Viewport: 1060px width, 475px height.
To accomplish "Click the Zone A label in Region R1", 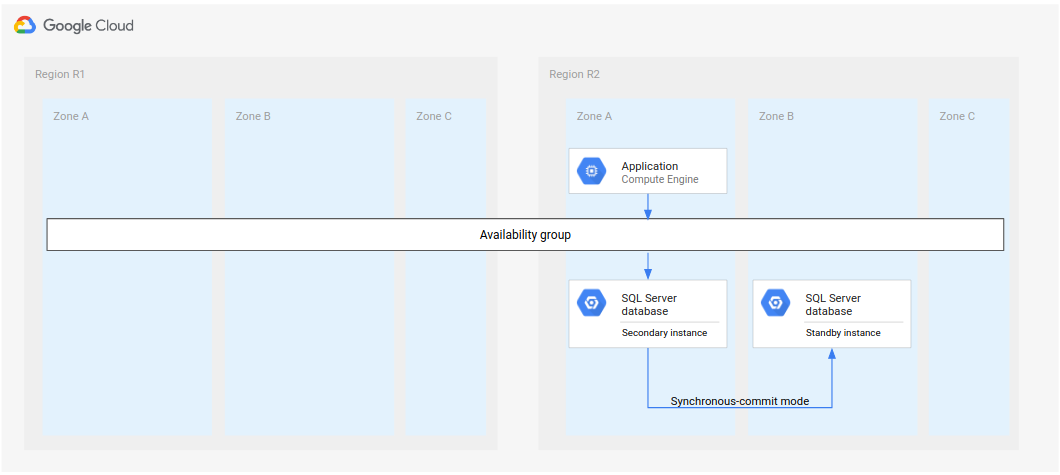I will pos(71,116).
